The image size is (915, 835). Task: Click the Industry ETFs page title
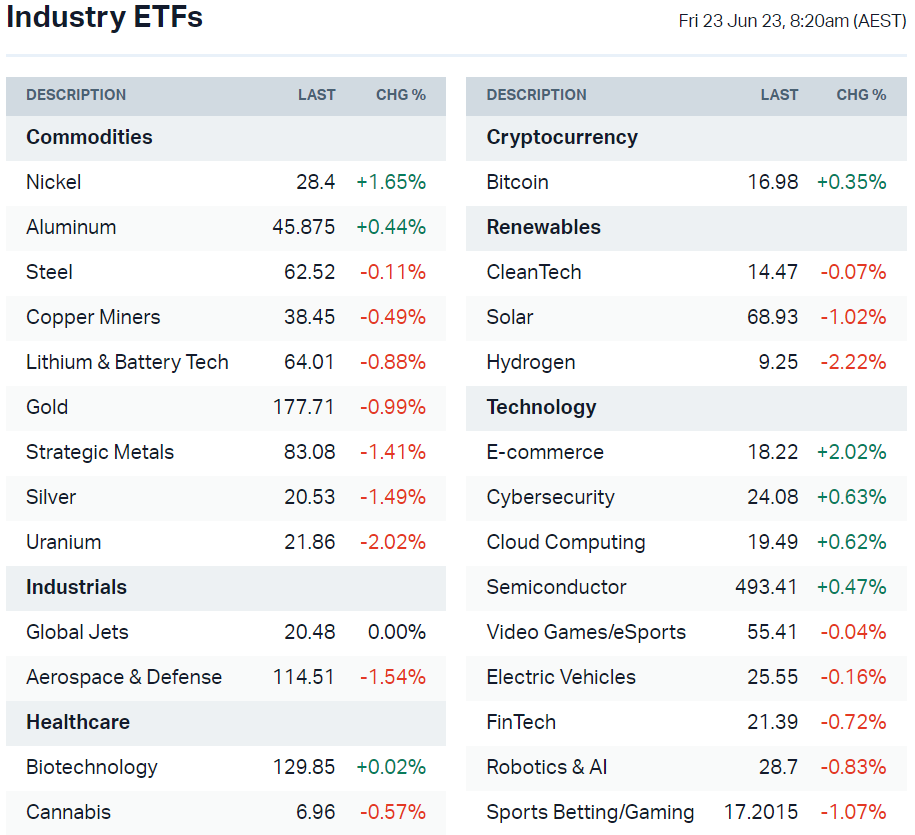point(104,17)
